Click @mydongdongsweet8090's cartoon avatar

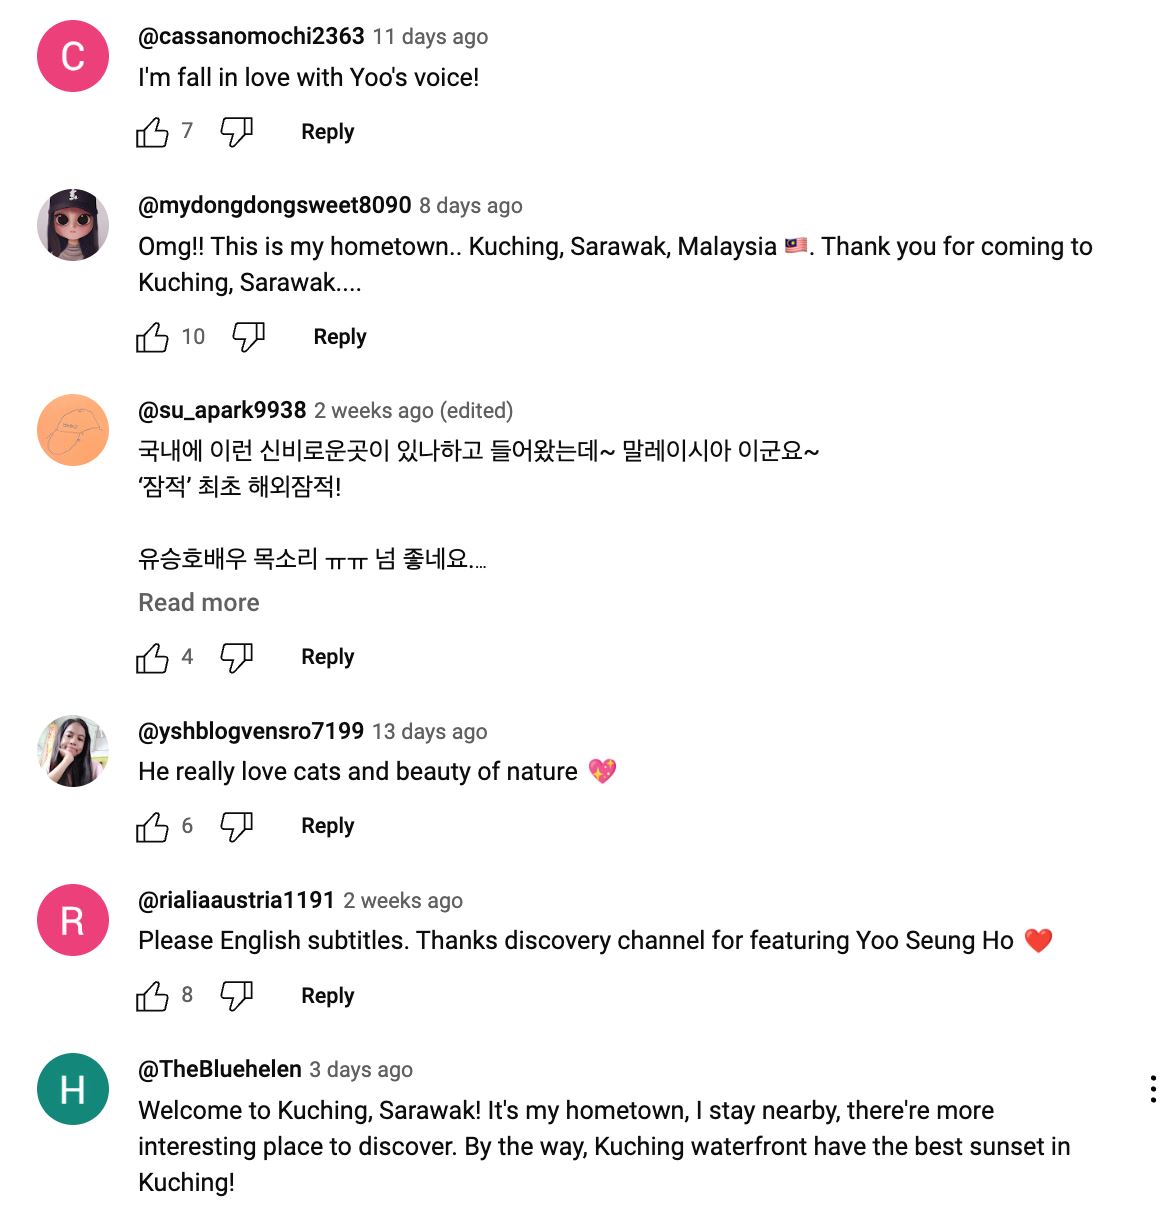click(x=73, y=225)
